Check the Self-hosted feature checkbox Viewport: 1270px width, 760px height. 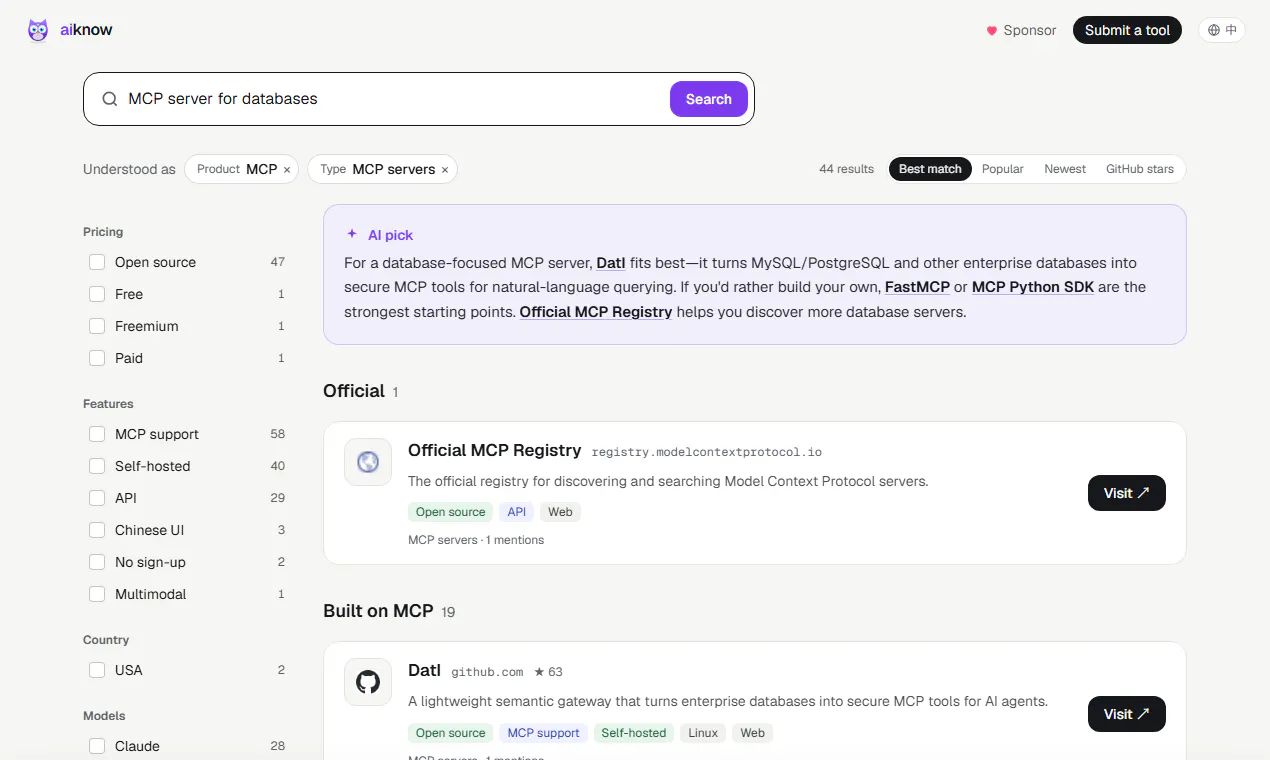pos(97,466)
